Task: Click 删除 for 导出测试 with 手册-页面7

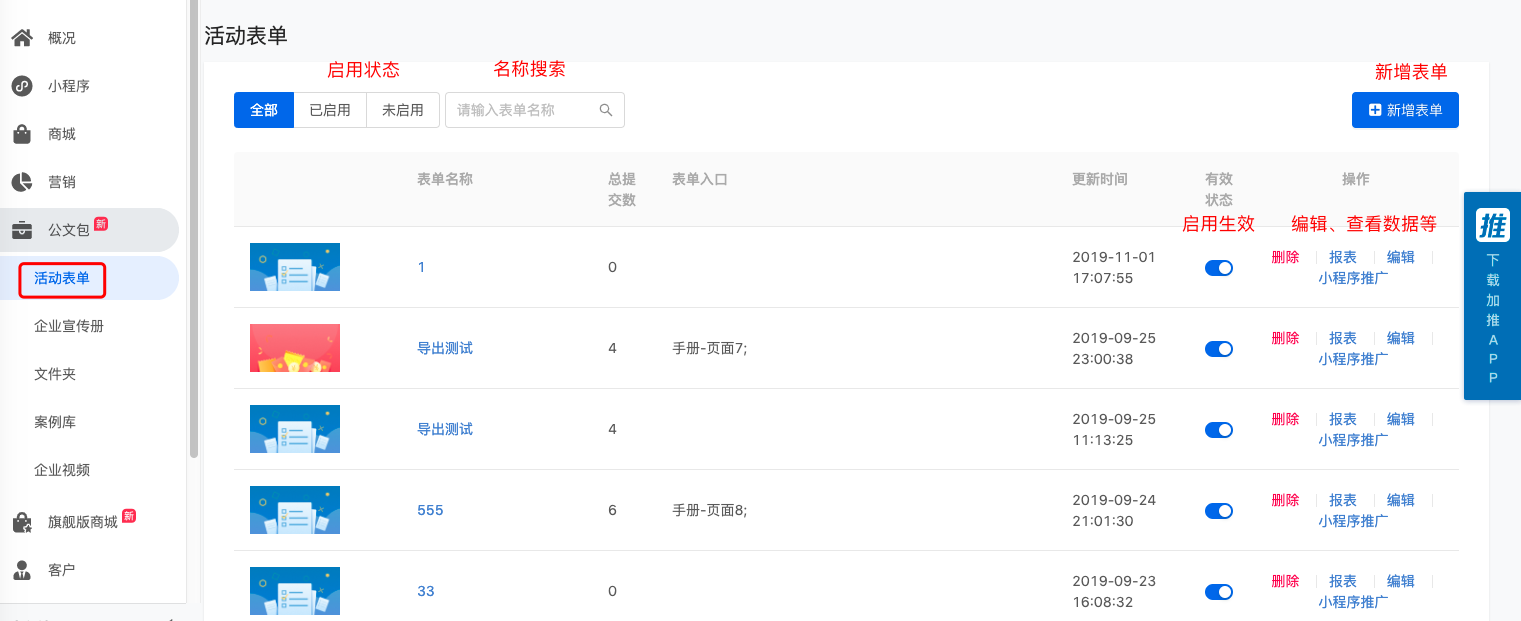Action: point(1285,338)
